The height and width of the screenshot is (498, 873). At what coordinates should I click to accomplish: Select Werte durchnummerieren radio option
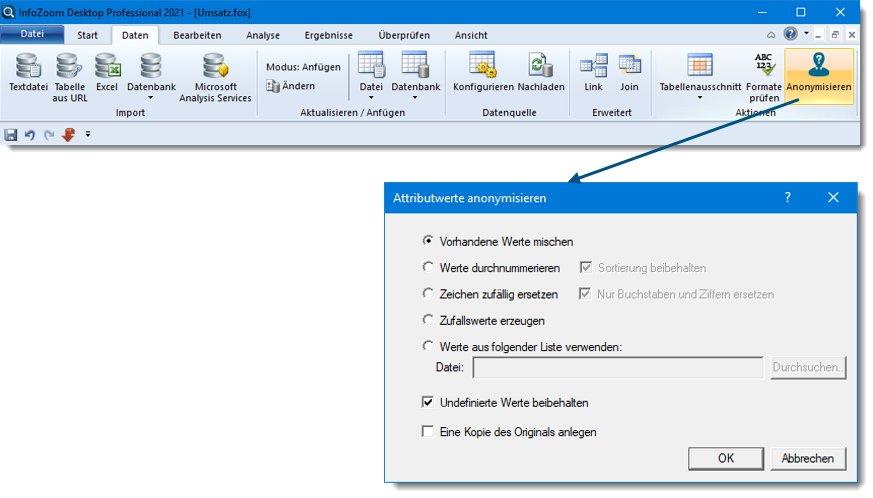[x=429, y=267]
